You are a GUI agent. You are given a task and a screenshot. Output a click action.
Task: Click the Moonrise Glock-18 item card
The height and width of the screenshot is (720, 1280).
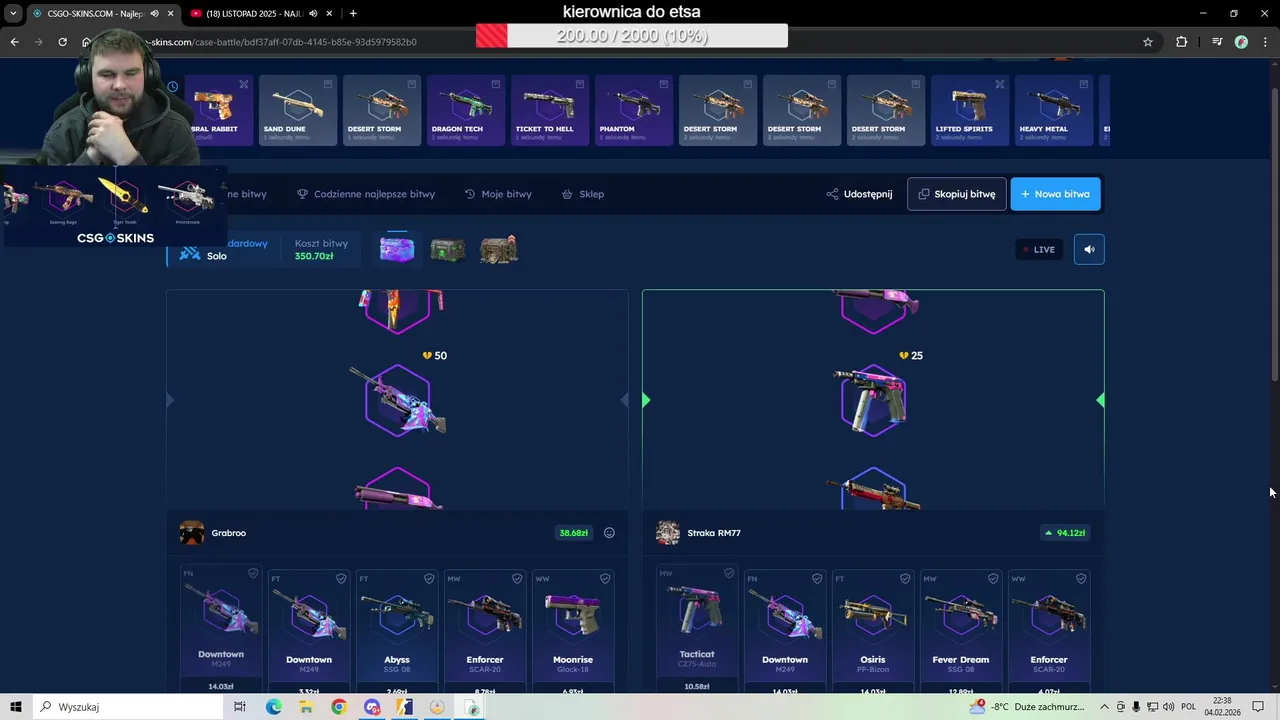(x=573, y=632)
